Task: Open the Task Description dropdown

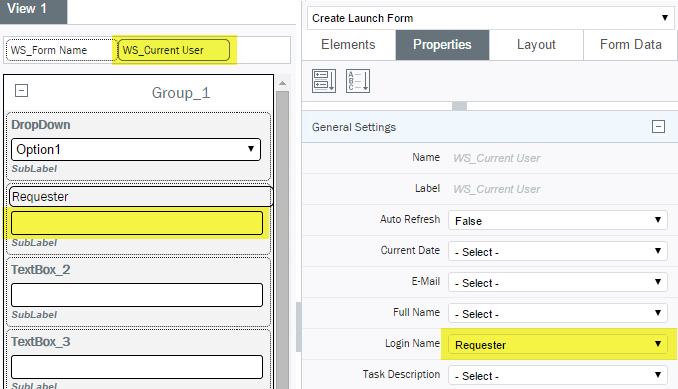Action: pyautogui.click(x=557, y=375)
